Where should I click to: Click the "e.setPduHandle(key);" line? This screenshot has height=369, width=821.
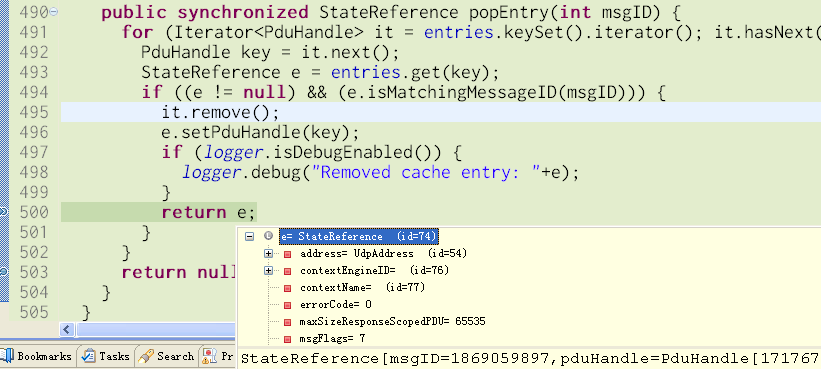(x=260, y=132)
